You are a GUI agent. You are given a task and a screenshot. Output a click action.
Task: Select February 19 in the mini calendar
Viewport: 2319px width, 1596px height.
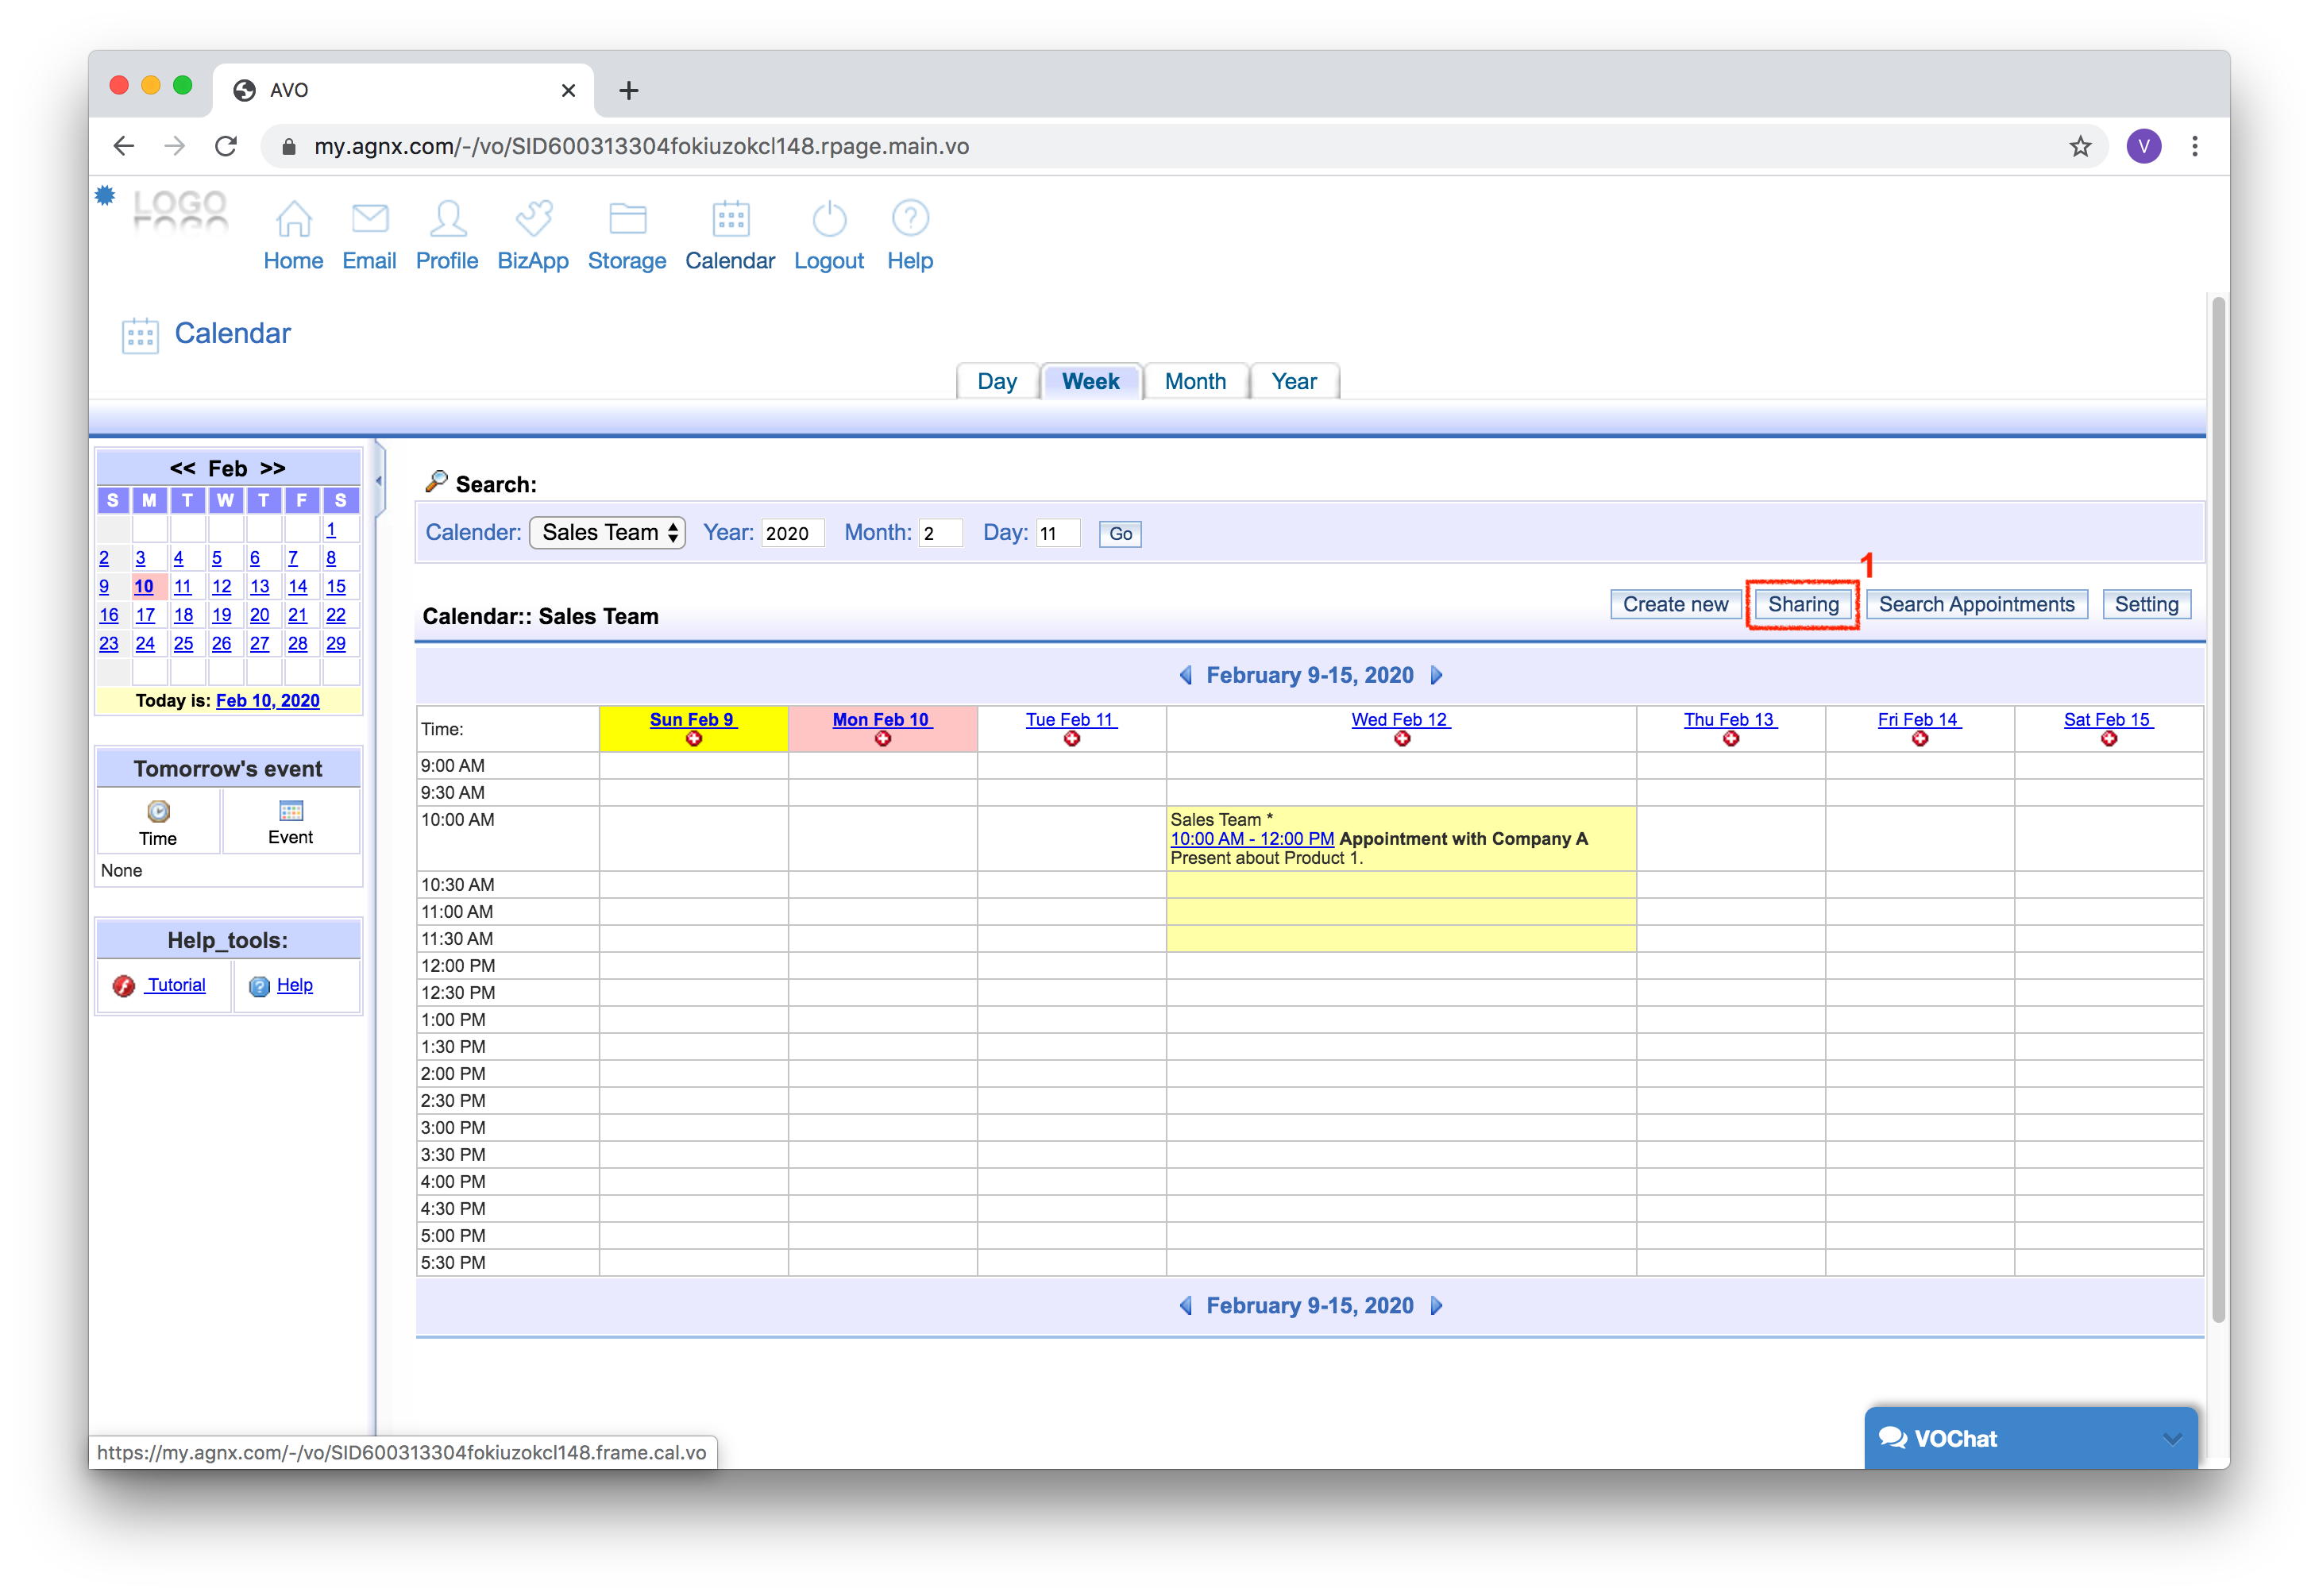pos(222,616)
